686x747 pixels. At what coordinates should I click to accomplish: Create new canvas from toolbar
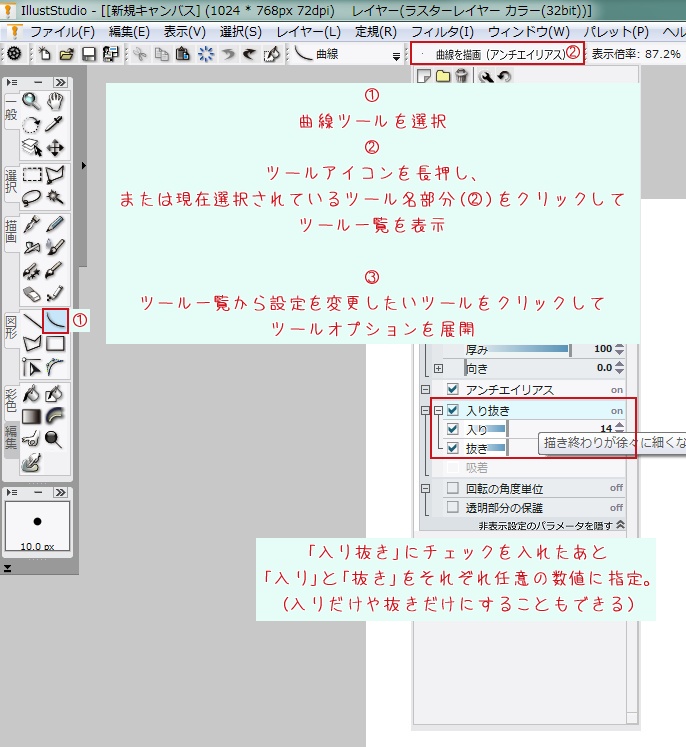44,54
